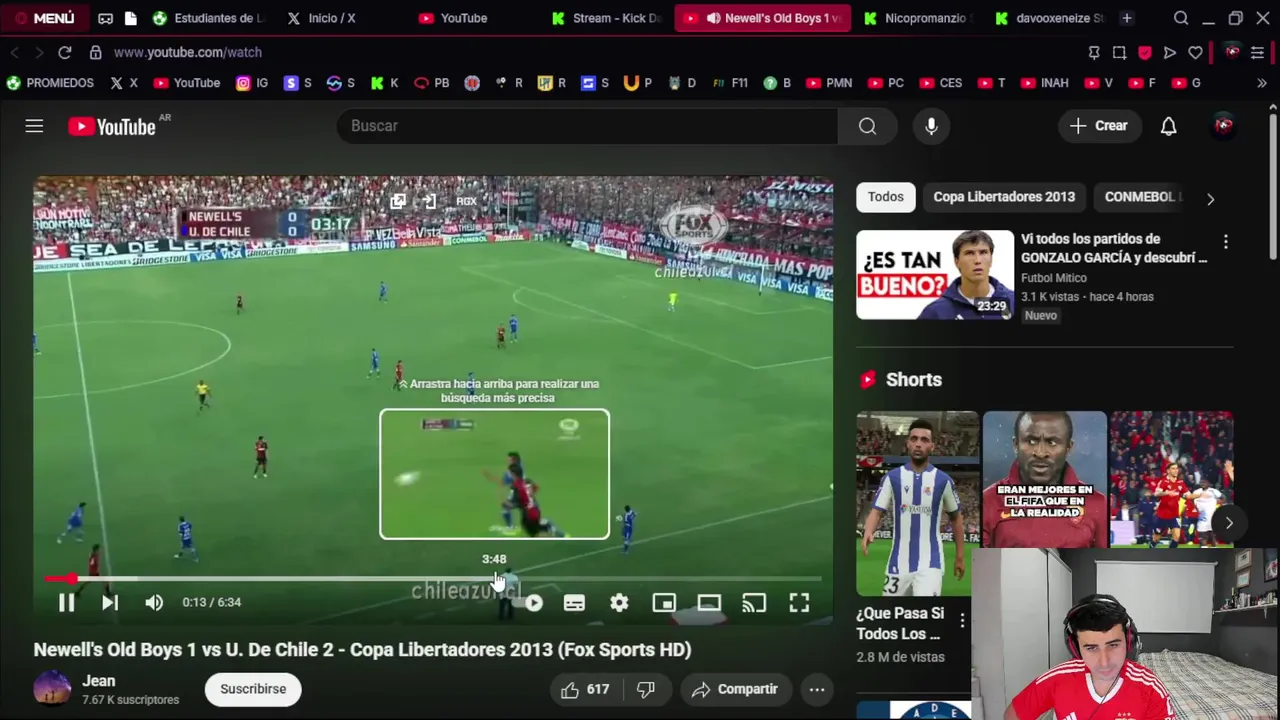Open the YouTube hamburger guide menu
Screen dimensions: 1280x720
[34, 126]
